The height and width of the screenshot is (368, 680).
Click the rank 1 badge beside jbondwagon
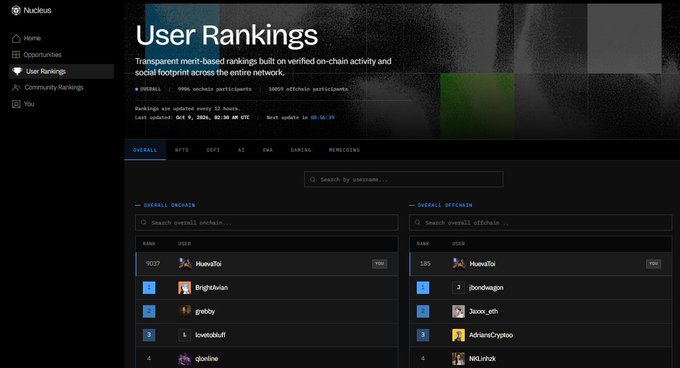(x=423, y=287)
